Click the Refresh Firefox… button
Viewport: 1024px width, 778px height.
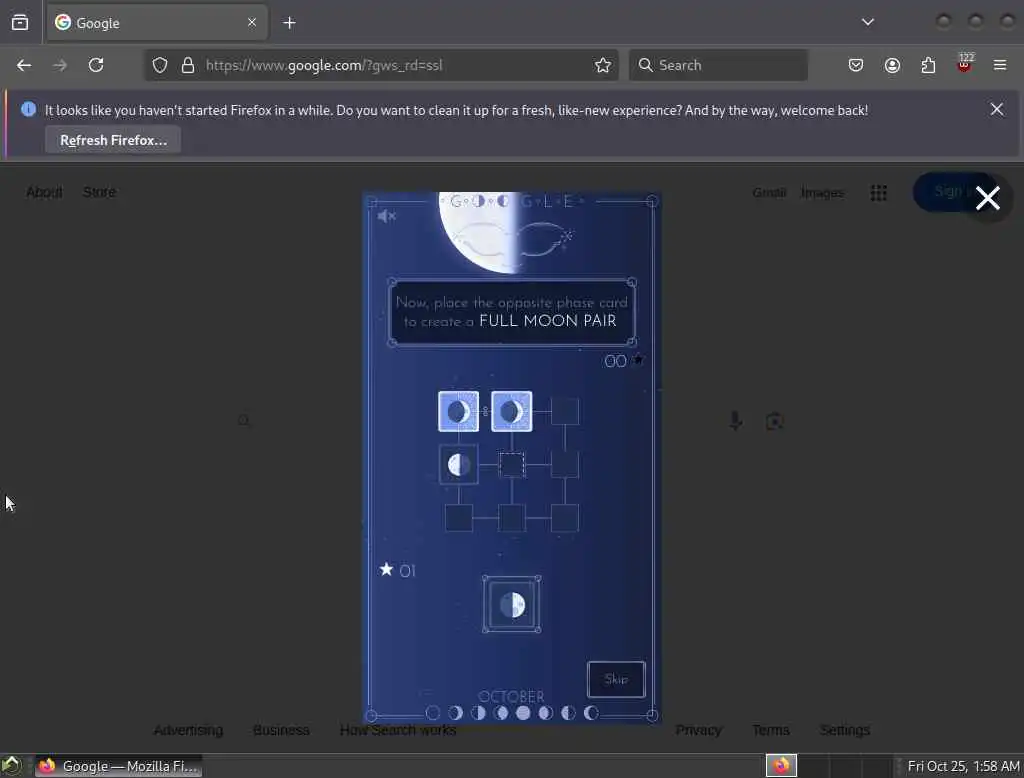113,140
